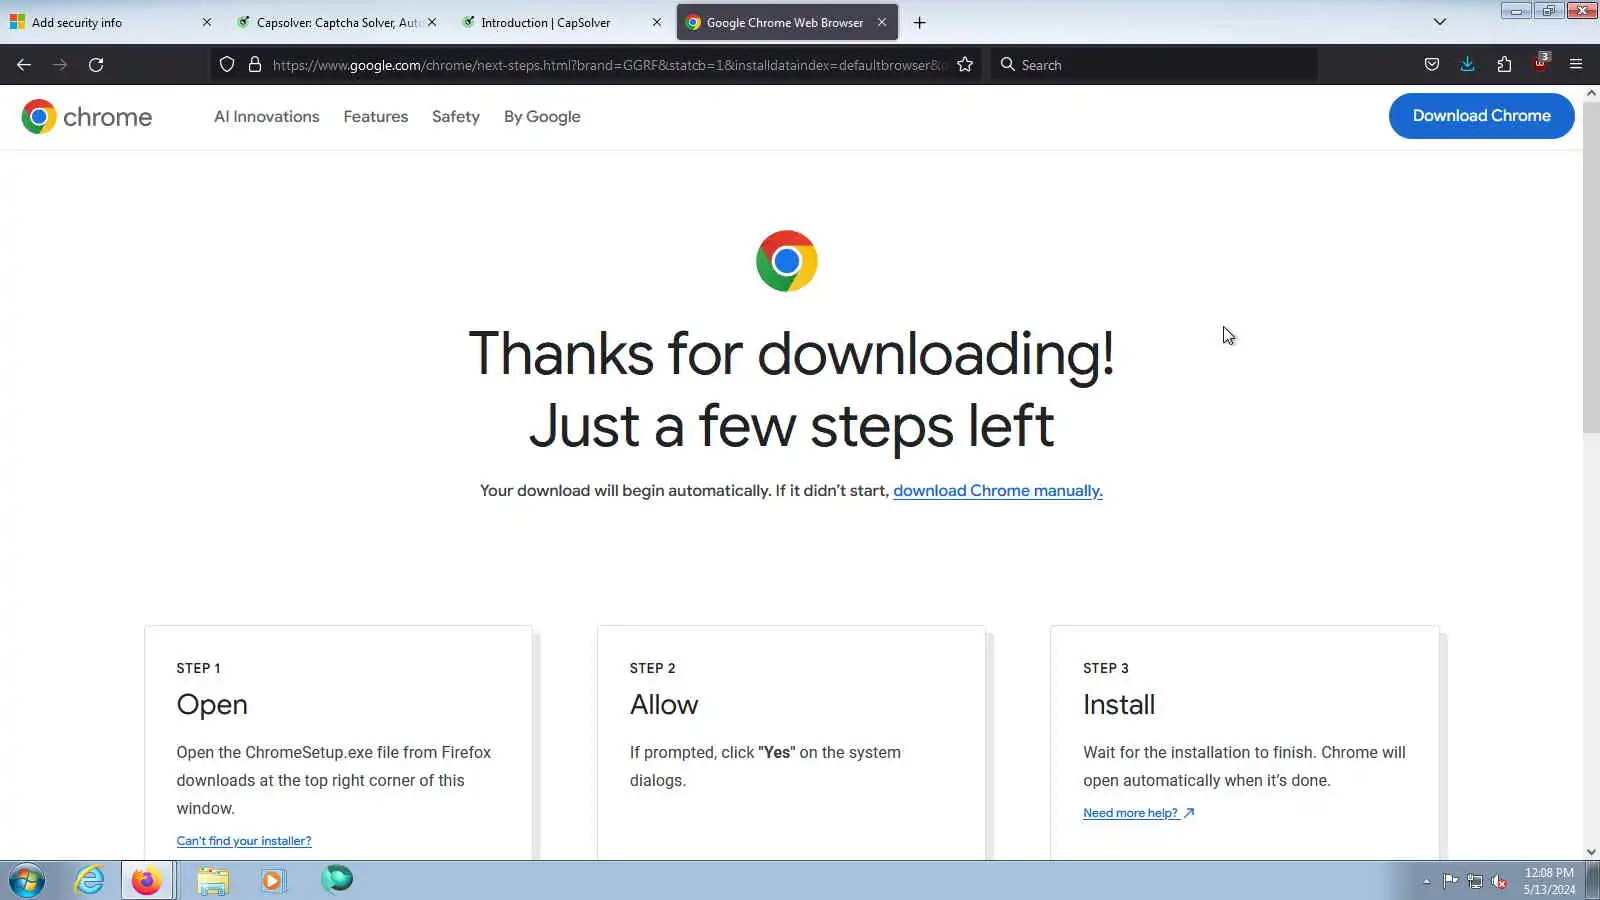
Task: Open the Windows Start menu
Action: (x=27, y=881)
